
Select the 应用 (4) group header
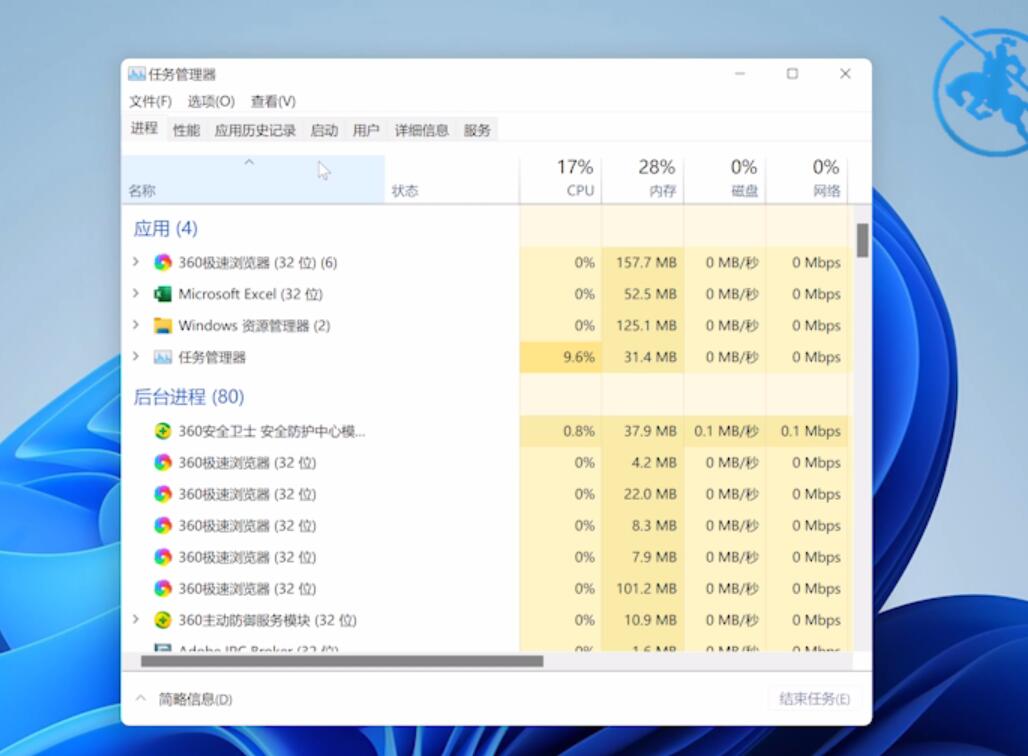click(x=165, y=228)
